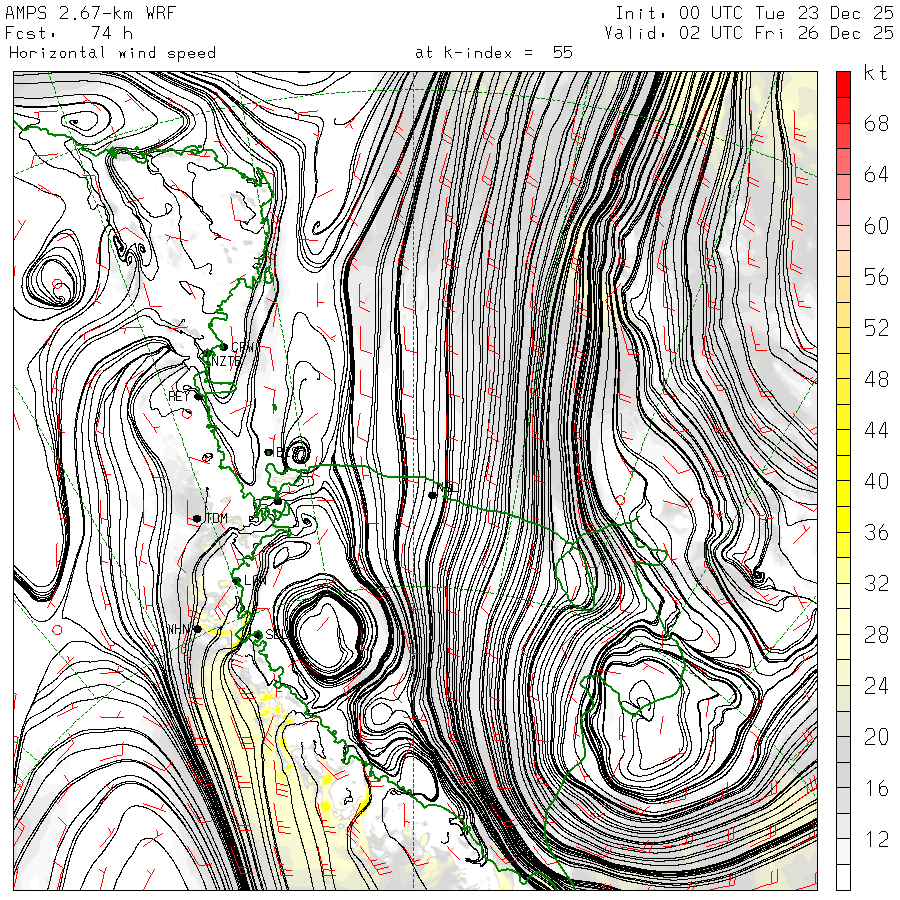Select the WHN station marker dot
The width and height of the screenshot is (900, 900).
click(x=198, y=629)
